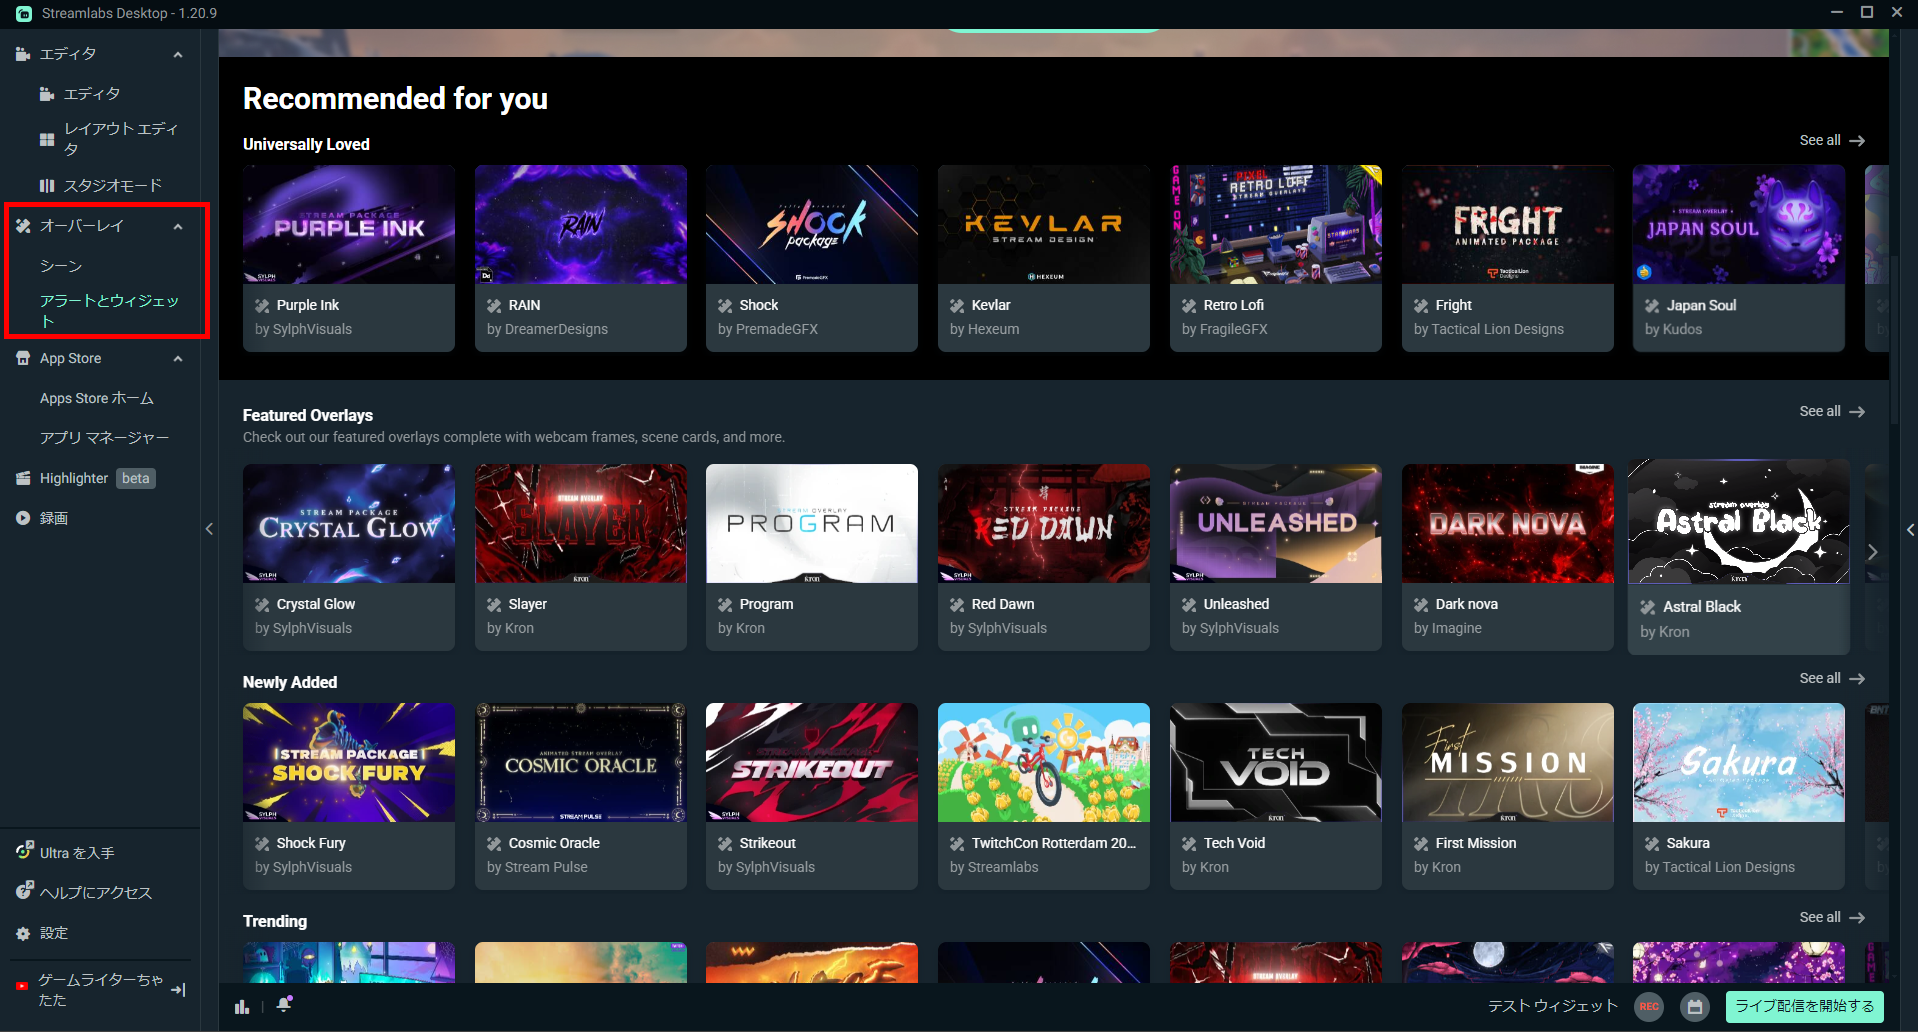Open Ultra を入手 link
Screen dimensions: 1918x1032
(x=77, y=853)
